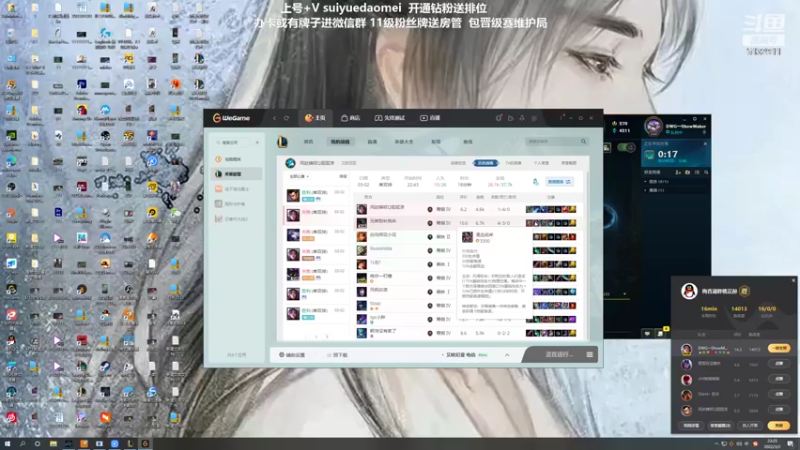Click the League of Legends L logo icon

[282, 141]
